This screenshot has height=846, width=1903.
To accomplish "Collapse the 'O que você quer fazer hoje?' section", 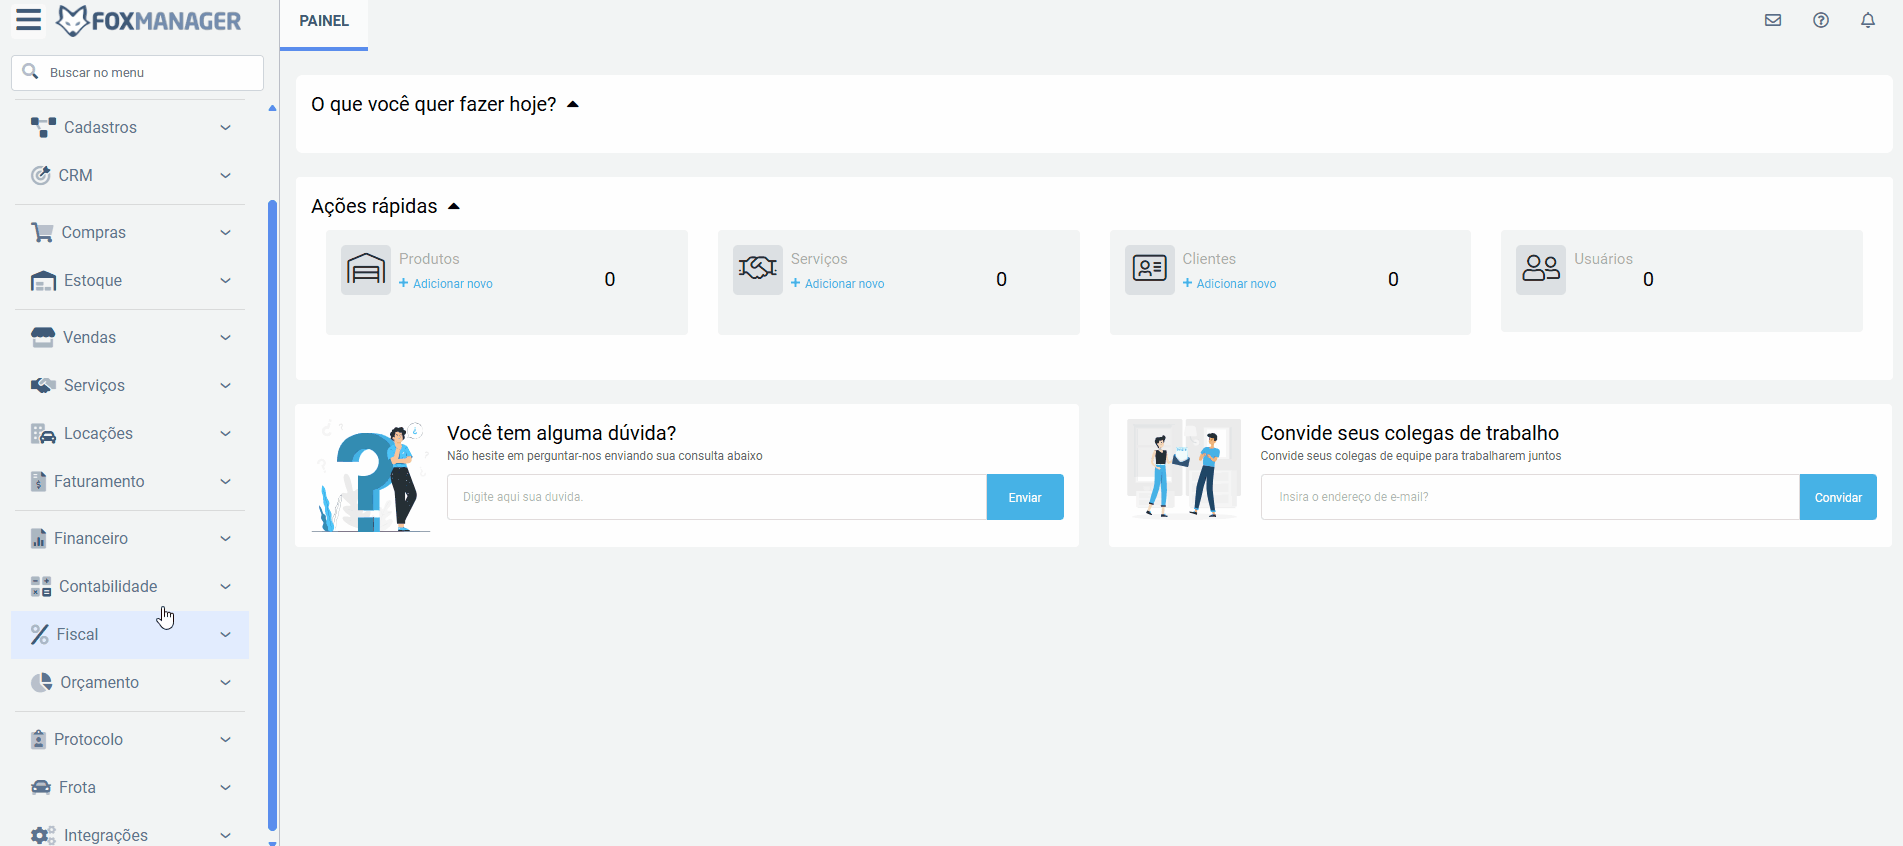I will click(573, 104).
